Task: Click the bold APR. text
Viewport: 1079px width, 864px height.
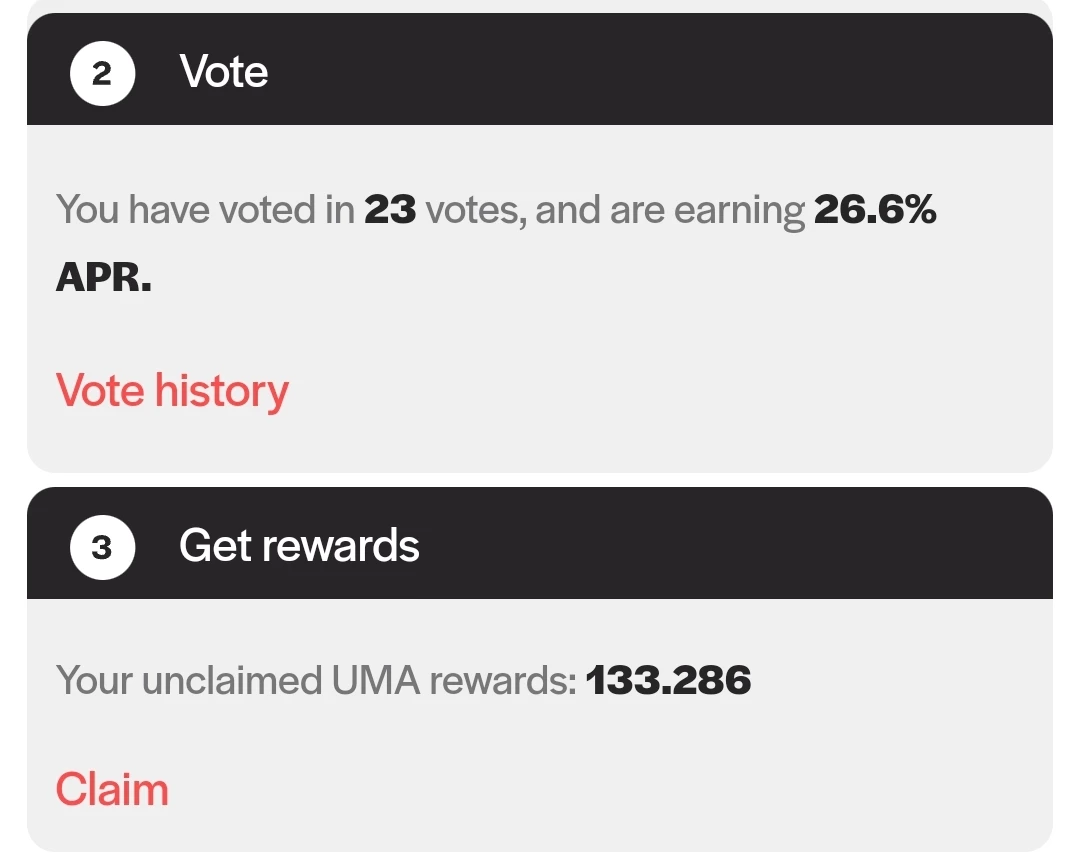Action: point(103,277)
